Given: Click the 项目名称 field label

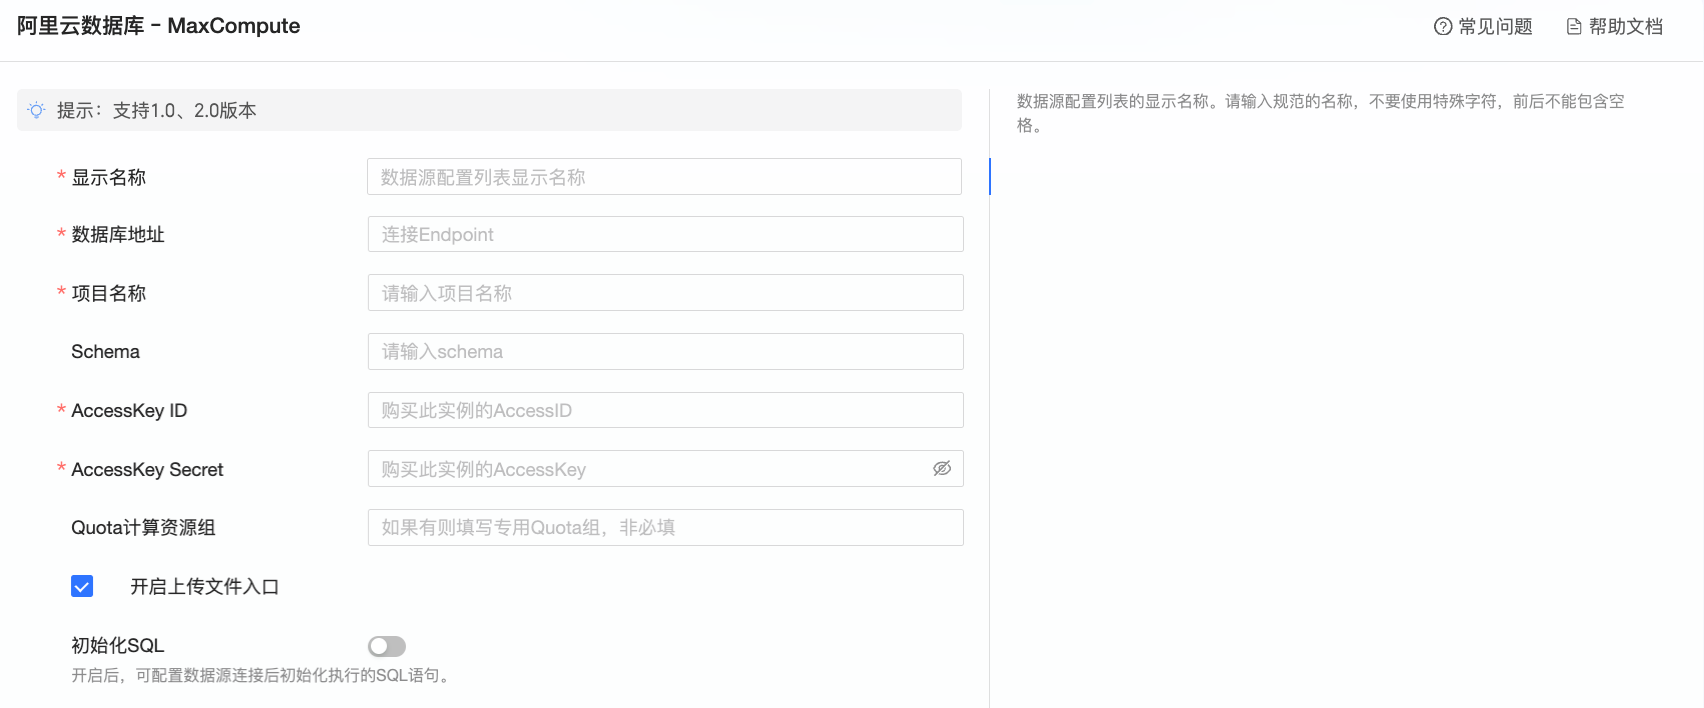Looking at the screenshot, I should (108, 293).
